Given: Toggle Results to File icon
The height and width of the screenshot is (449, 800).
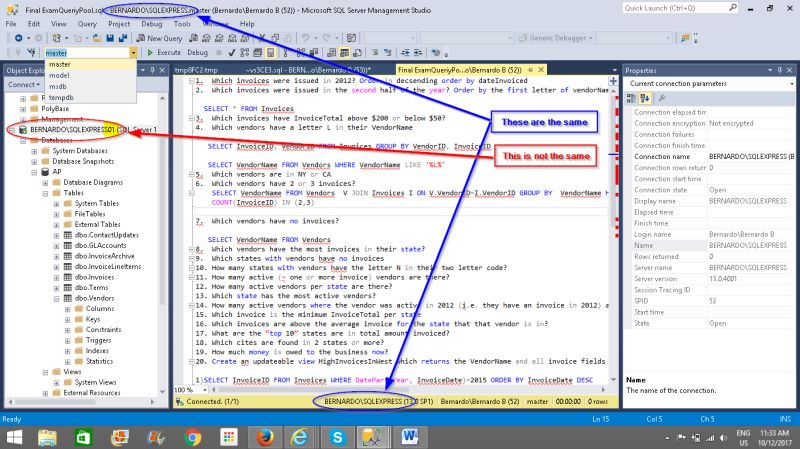Looking at the screenshot, I should 358,53.
